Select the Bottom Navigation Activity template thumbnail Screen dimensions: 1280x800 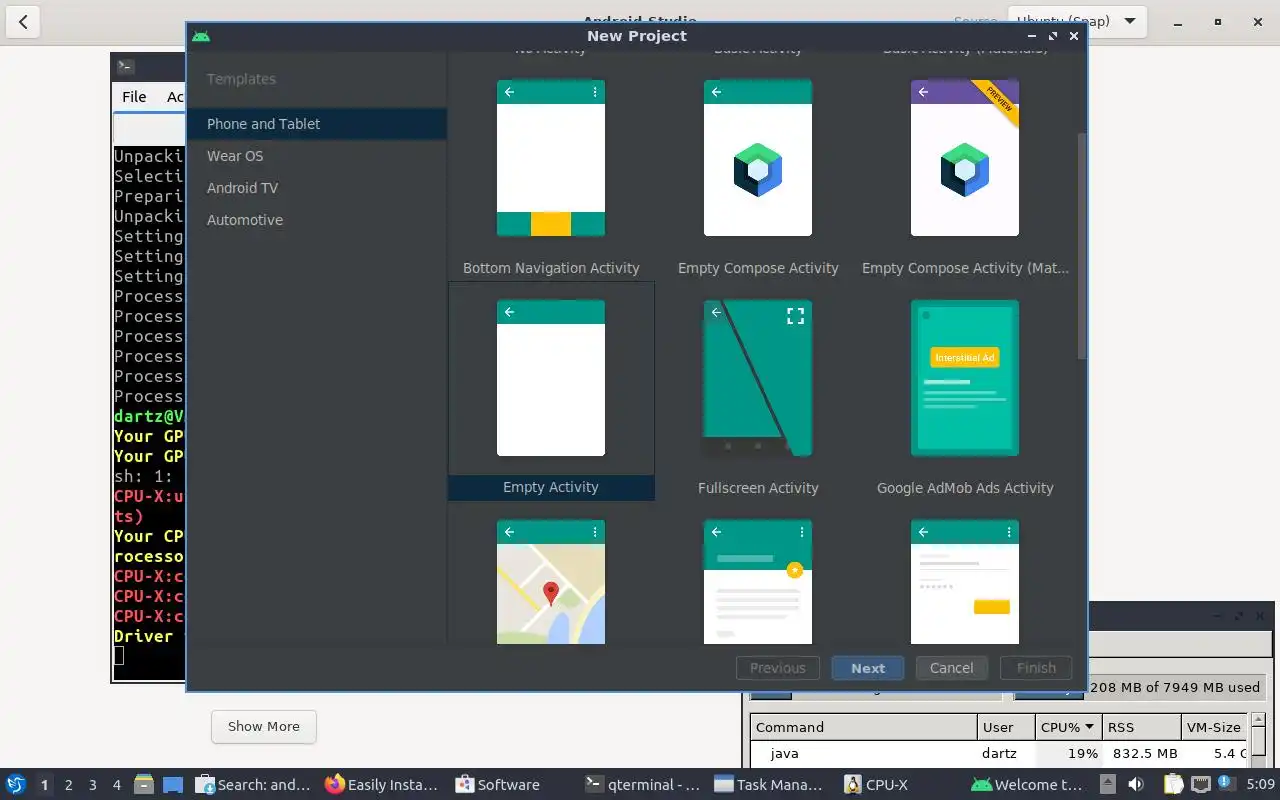pyautogui.click(x=551, y=158)
